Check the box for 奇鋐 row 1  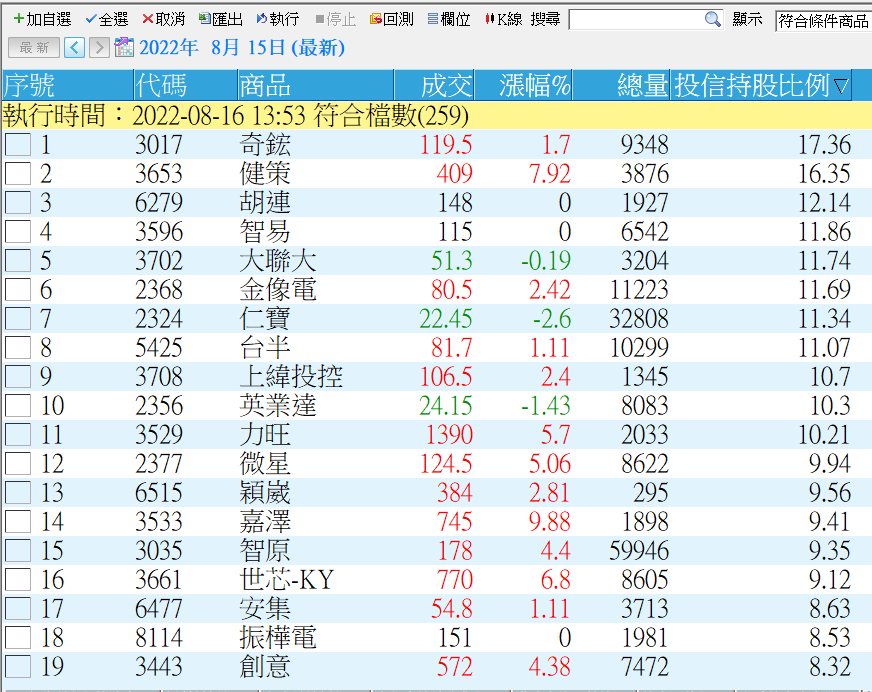coord(18,145)
